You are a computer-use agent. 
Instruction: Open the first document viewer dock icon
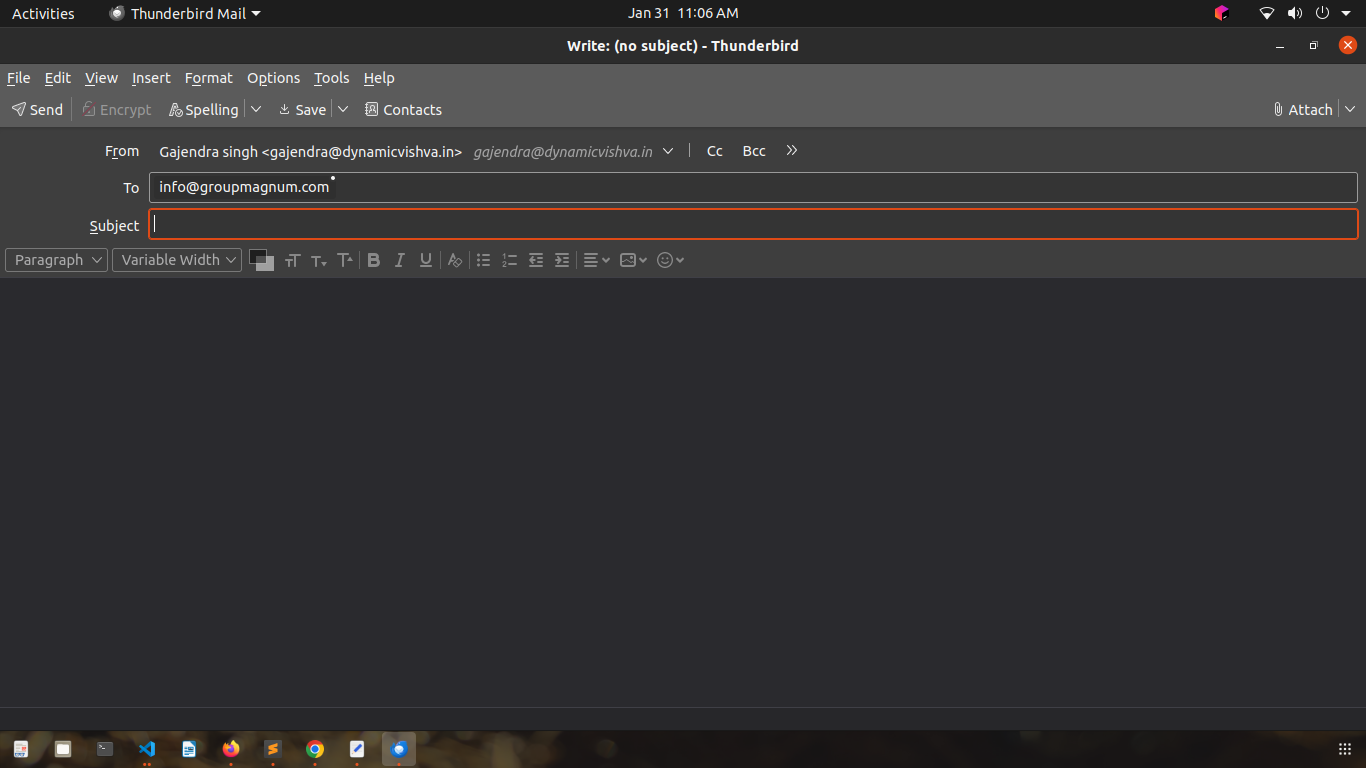pos(21,749)
